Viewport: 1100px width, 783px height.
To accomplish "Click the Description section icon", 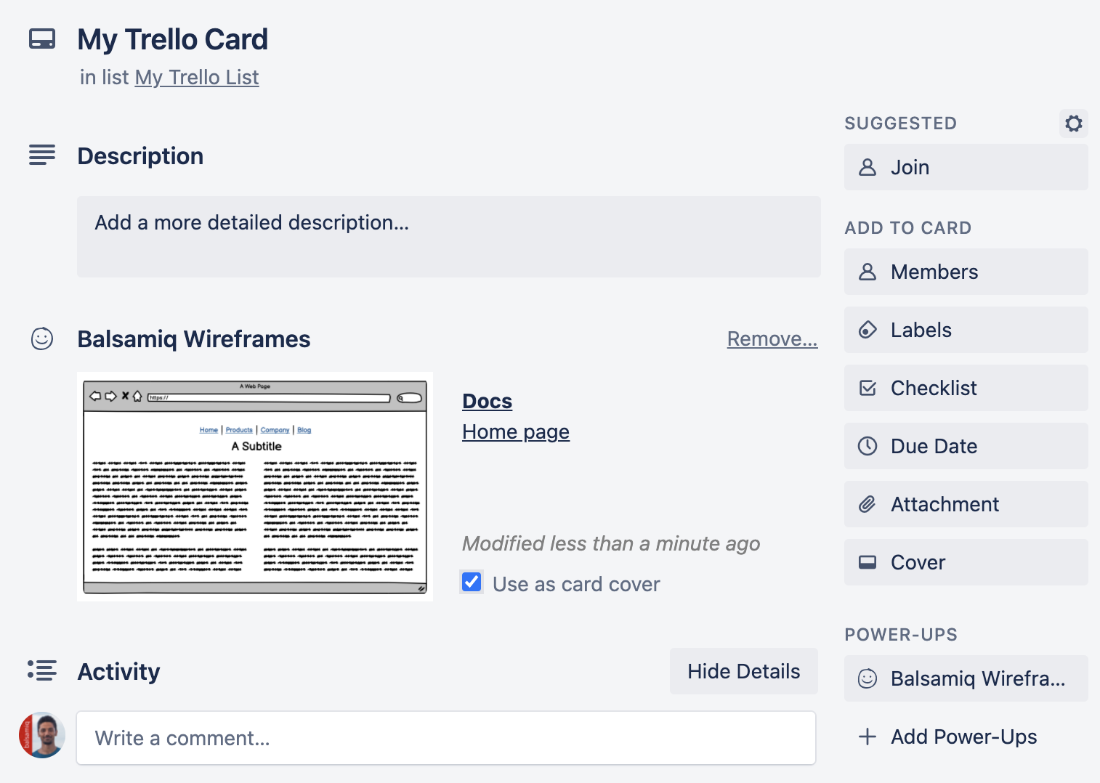I will coord(41,155).
